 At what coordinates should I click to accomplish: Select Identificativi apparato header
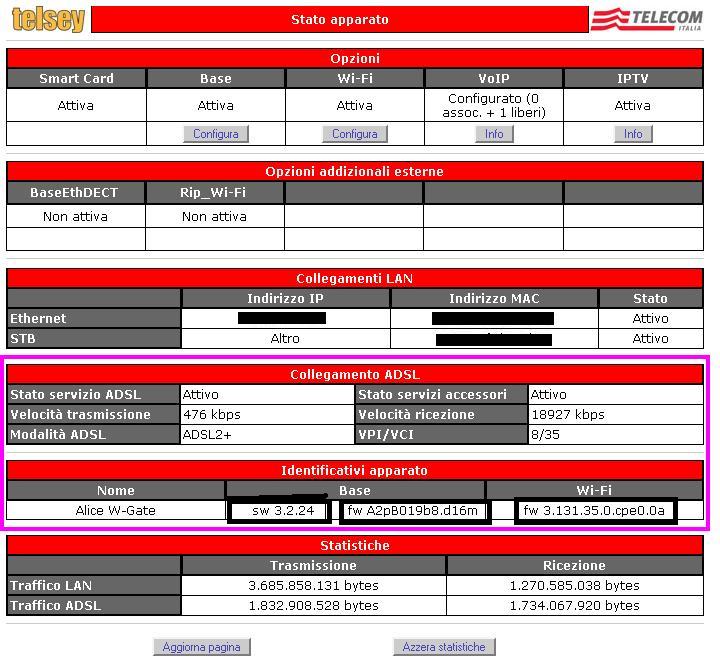coord(355,471)
